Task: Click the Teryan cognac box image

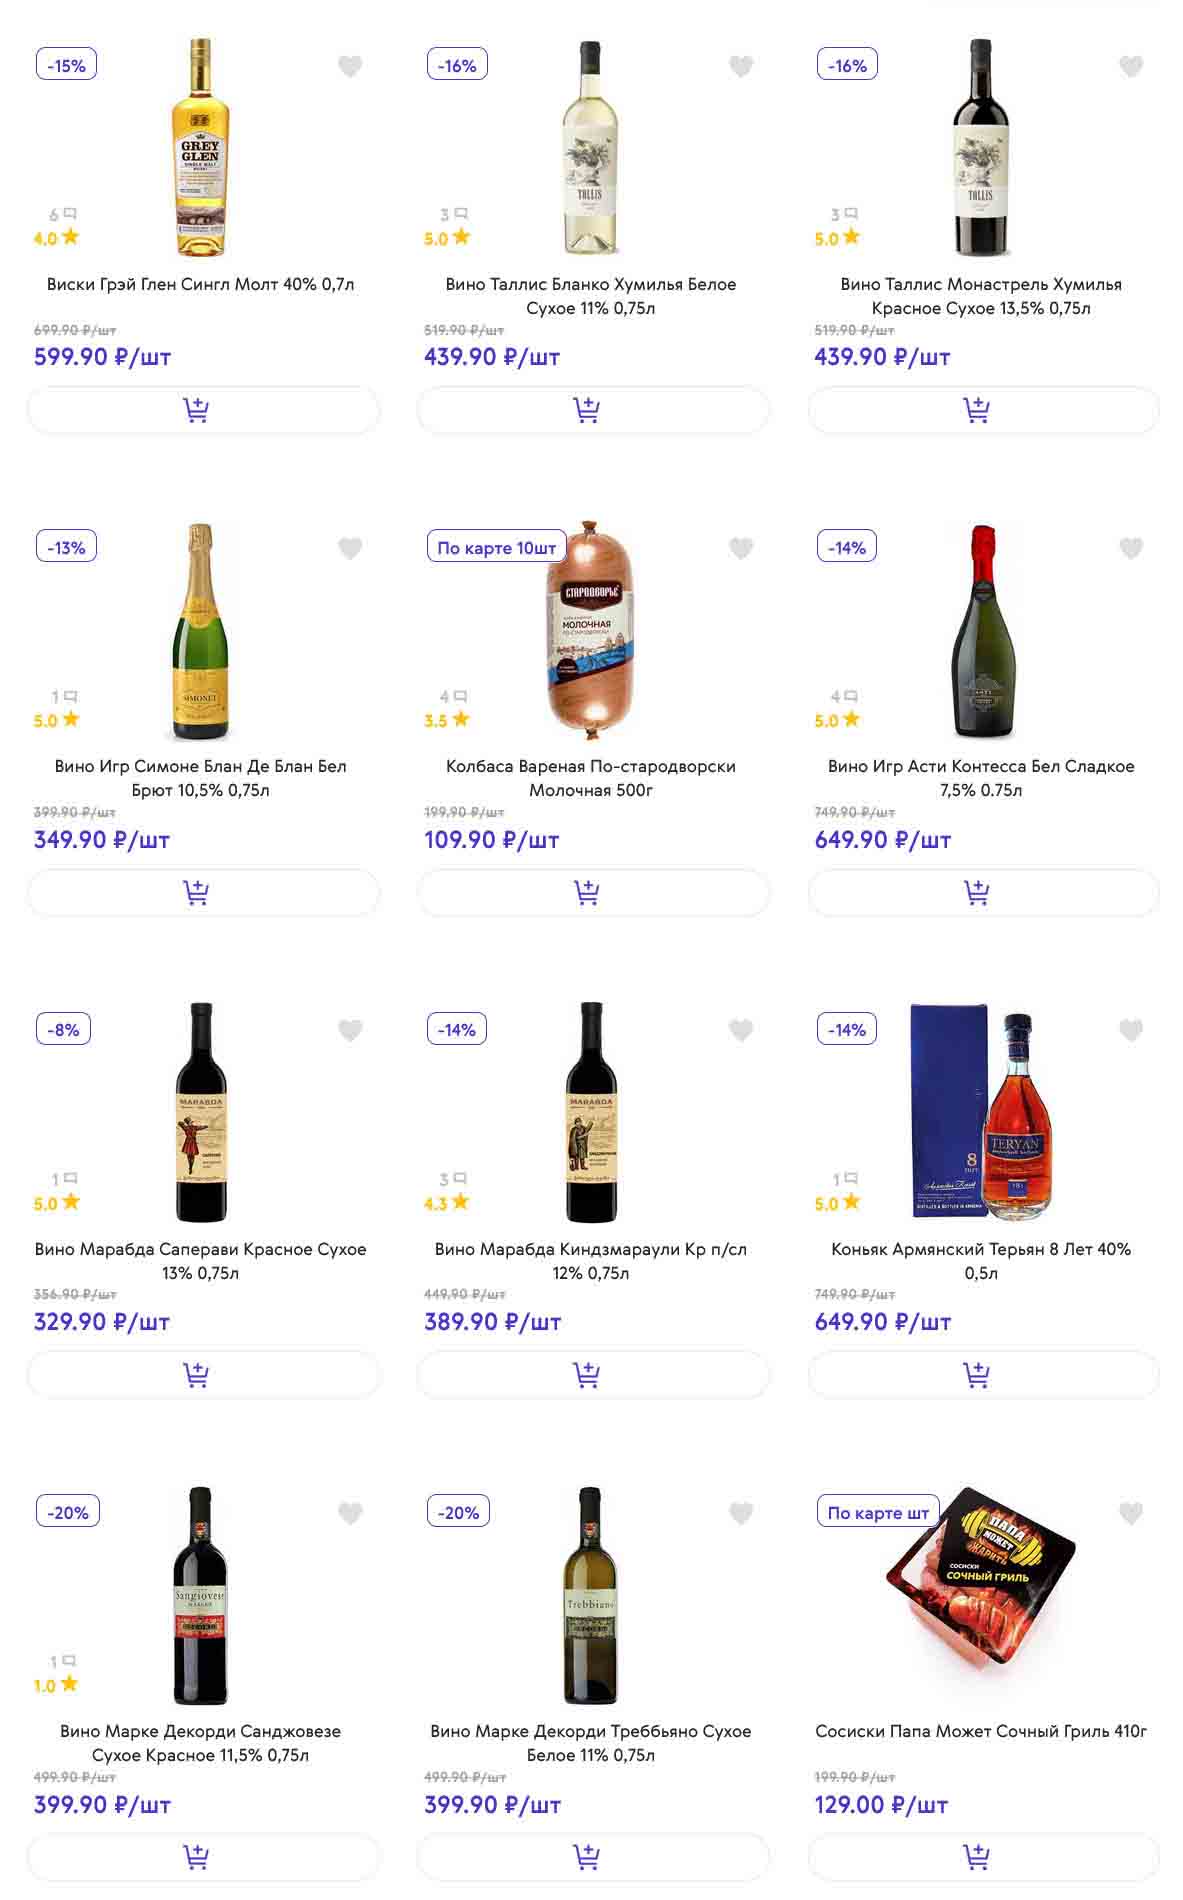Action: pos(948,1110)
